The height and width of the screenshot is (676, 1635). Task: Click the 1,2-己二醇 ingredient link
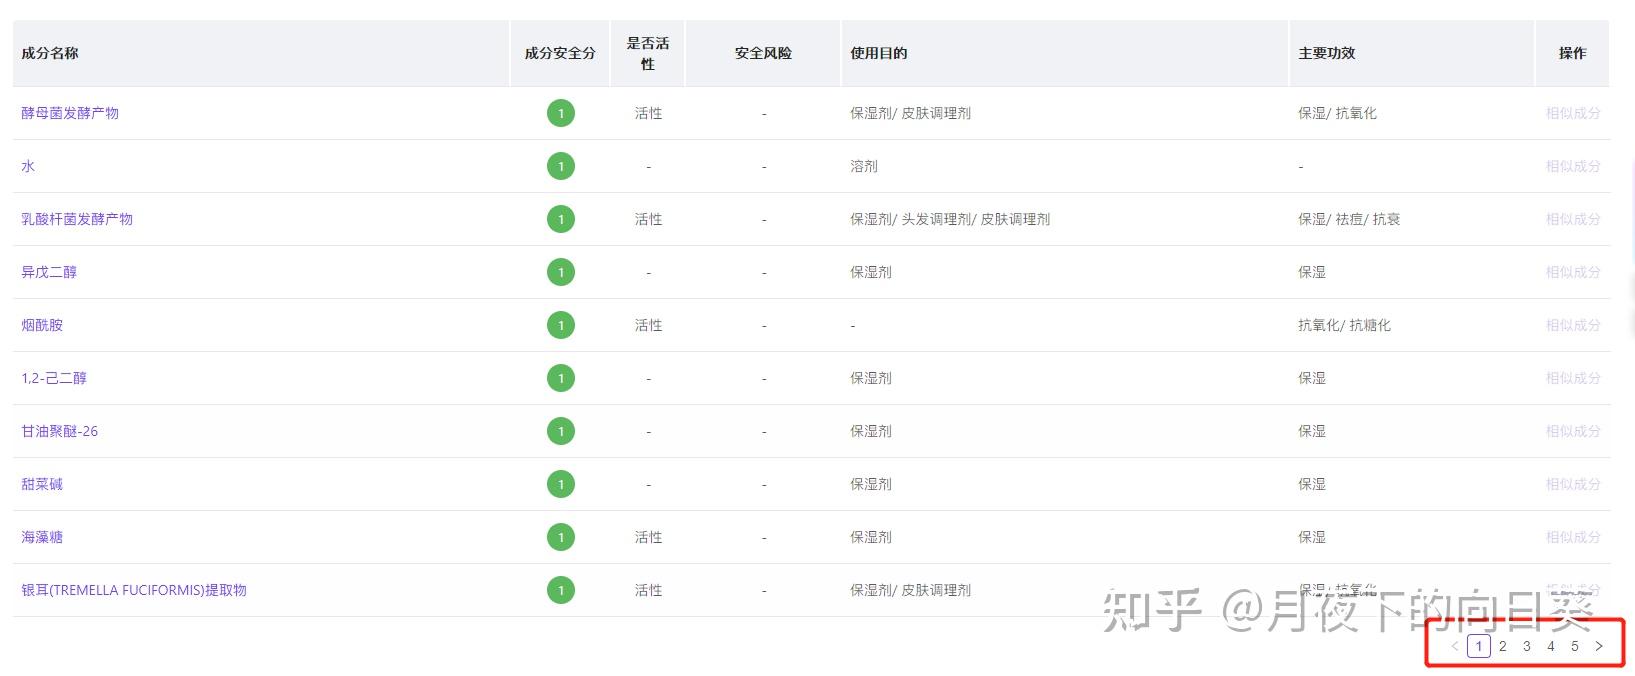click(x=54, y=378)
